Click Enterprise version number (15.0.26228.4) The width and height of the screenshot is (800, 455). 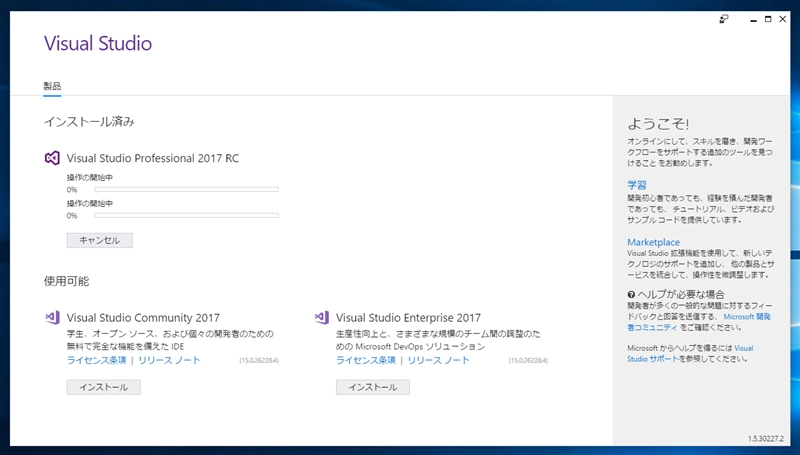click(x=529, y=361)
